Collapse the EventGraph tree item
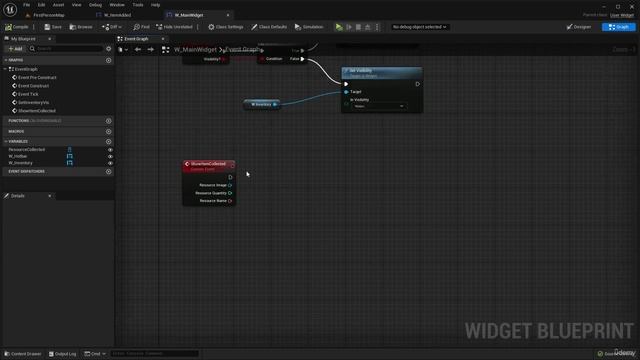This screenshot has width=640, height=360. point(5,69)
